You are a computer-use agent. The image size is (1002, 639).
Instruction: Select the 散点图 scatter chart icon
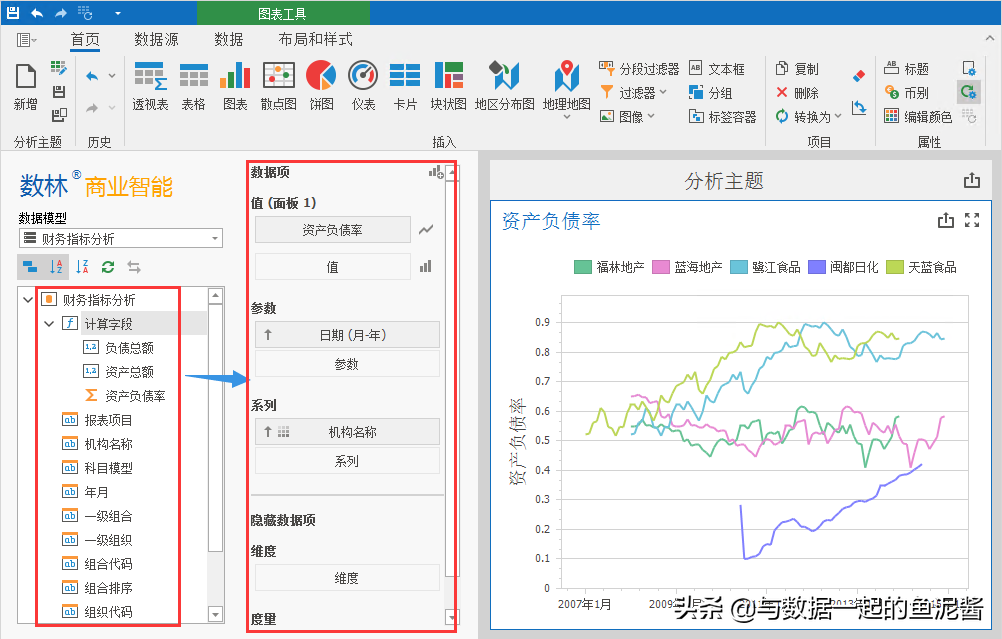click(x=277, y=88)
